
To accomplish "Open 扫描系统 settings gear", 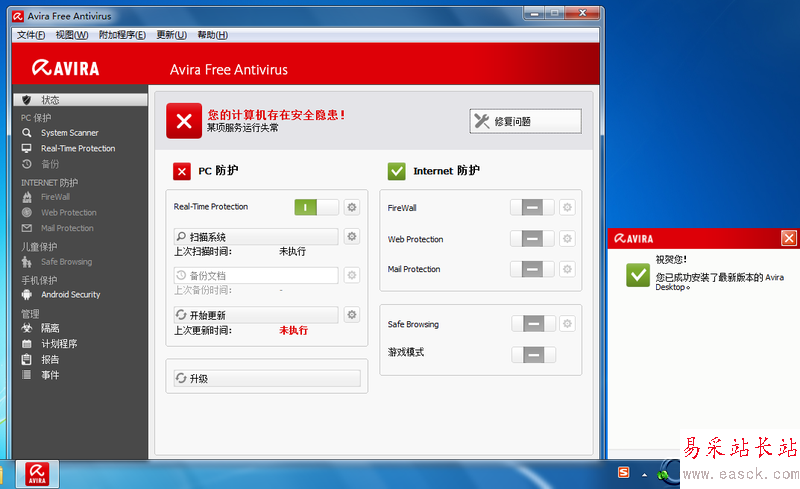I will (x=352, y=236).
